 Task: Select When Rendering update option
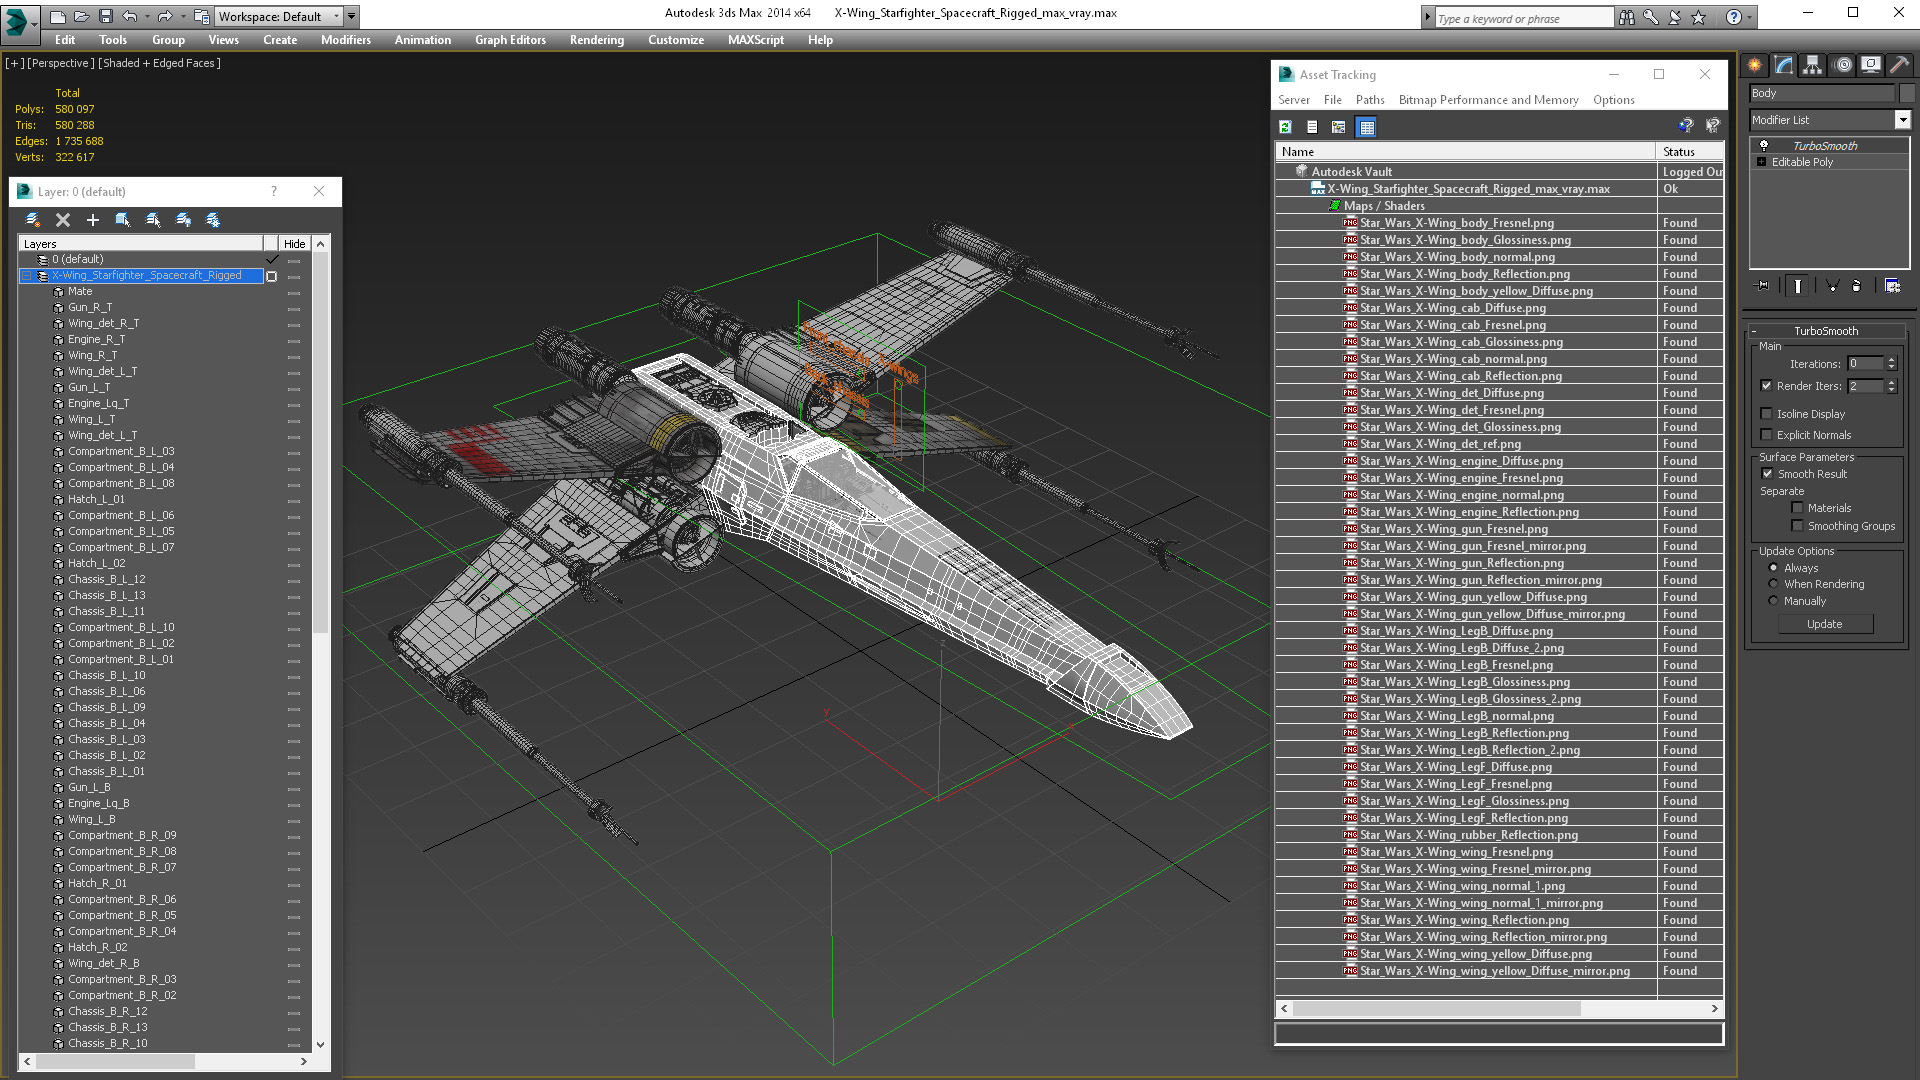[x=1773, y=584]
